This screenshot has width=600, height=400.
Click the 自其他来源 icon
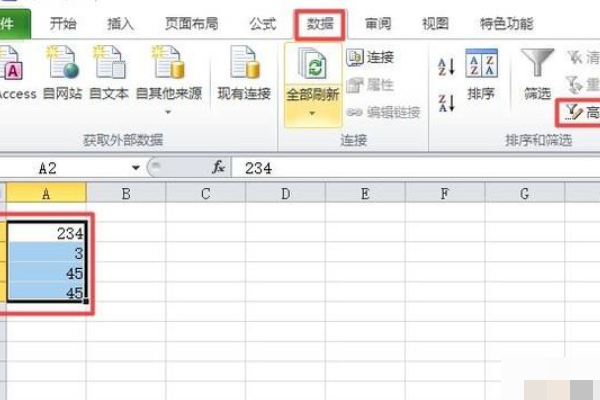[x=169, y=63]
